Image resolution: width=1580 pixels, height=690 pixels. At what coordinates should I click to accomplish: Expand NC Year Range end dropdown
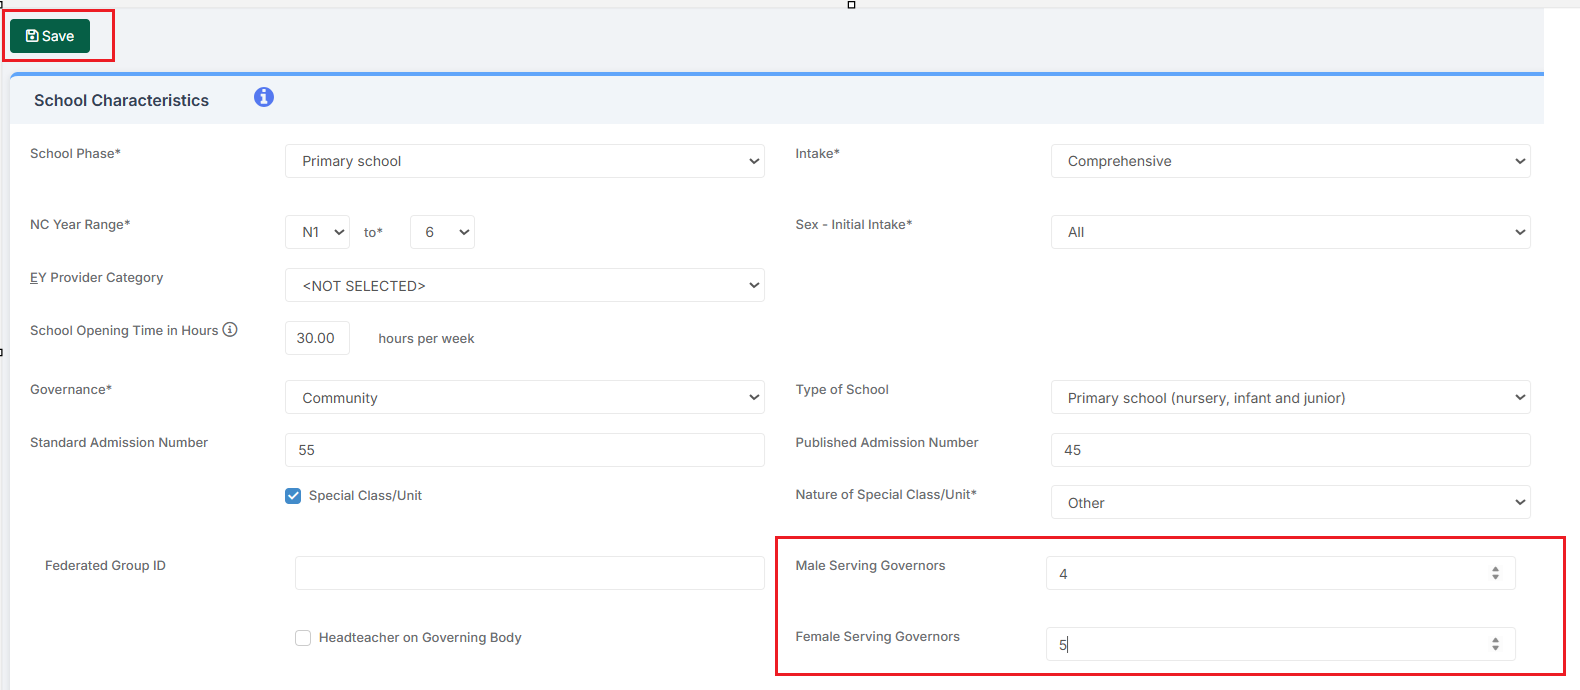pos(442,232)
